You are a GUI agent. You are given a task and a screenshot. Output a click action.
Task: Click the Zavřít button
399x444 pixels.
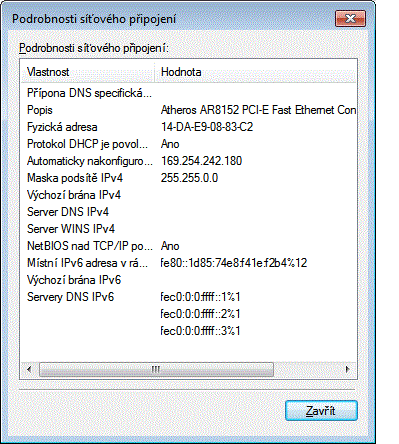coord(321,411)
